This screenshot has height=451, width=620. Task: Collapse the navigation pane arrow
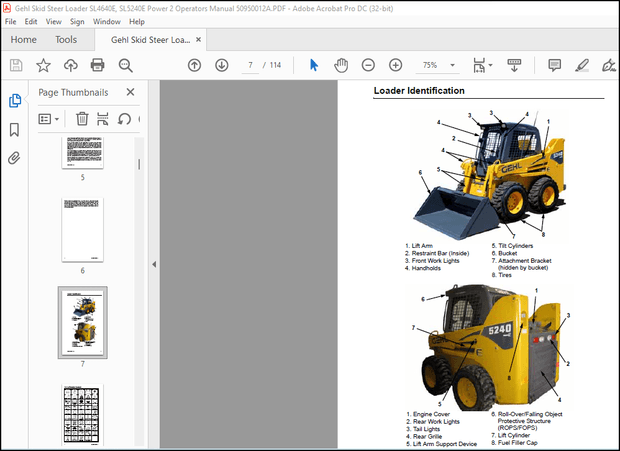[154, 264]
